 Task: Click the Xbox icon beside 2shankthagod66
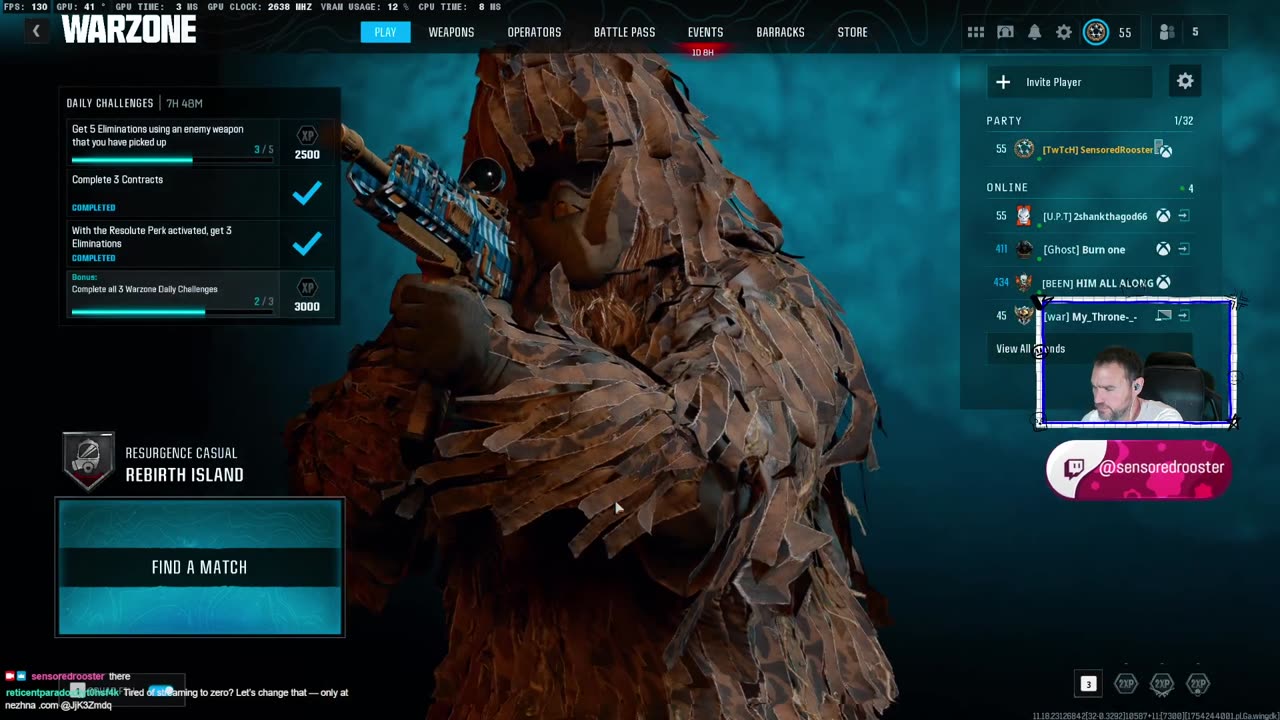[x=1163, y=216]
